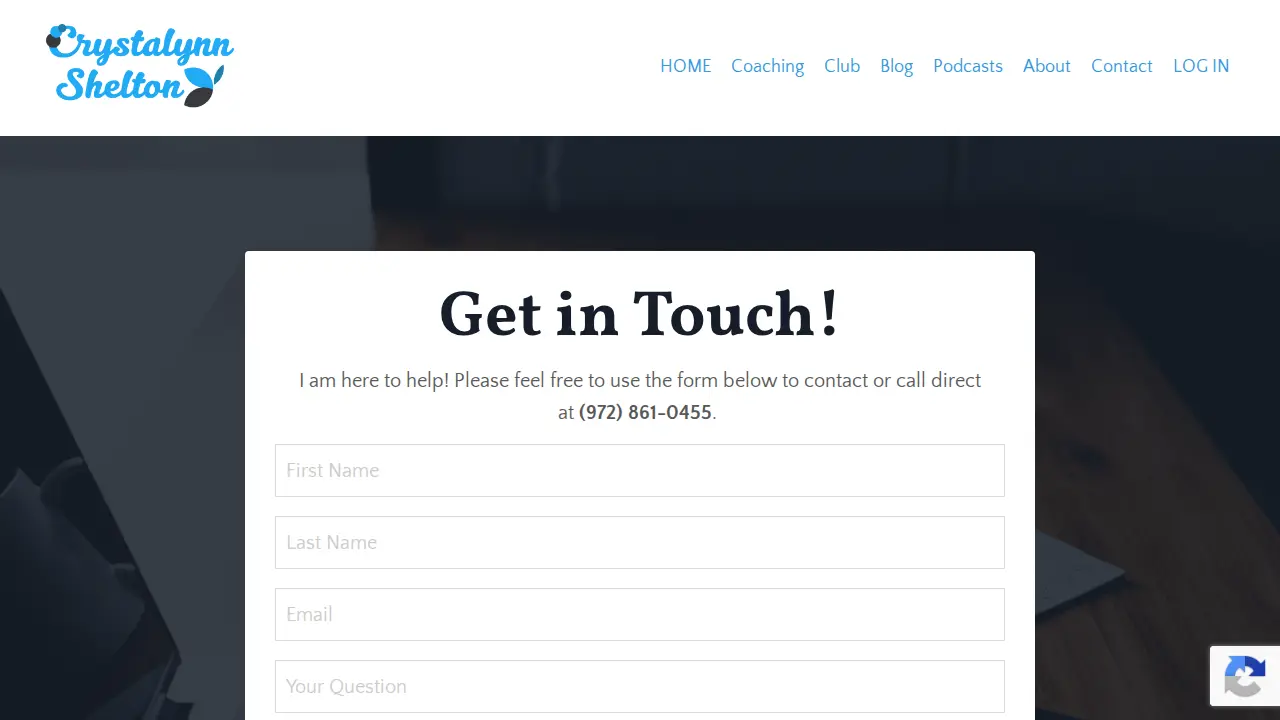Click the "Get in Touch!" heading
Image resolution: width=1280 pixels, height=720 pixels.
point(640,313)
